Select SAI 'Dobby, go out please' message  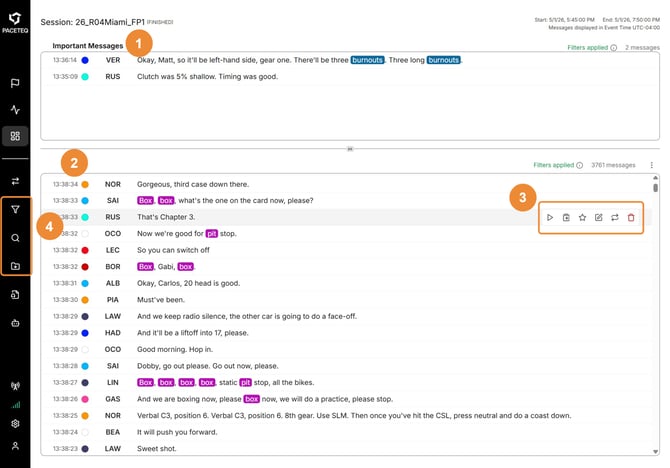coord(347,366)
